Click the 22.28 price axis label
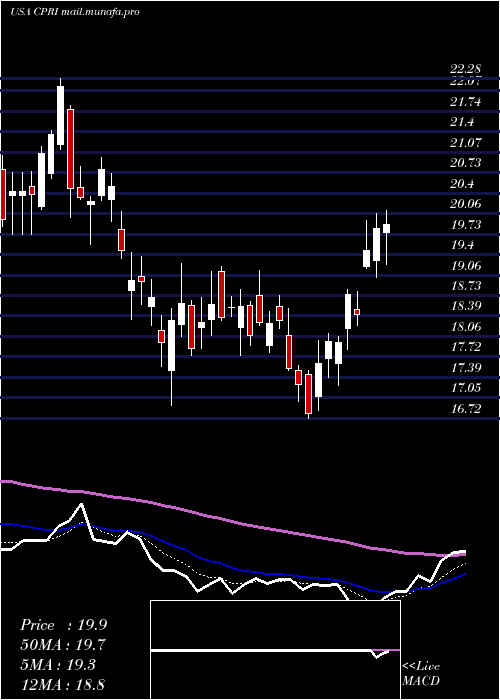Image resolution: width=500 pixels, height=700 pixels. [466, 69]
